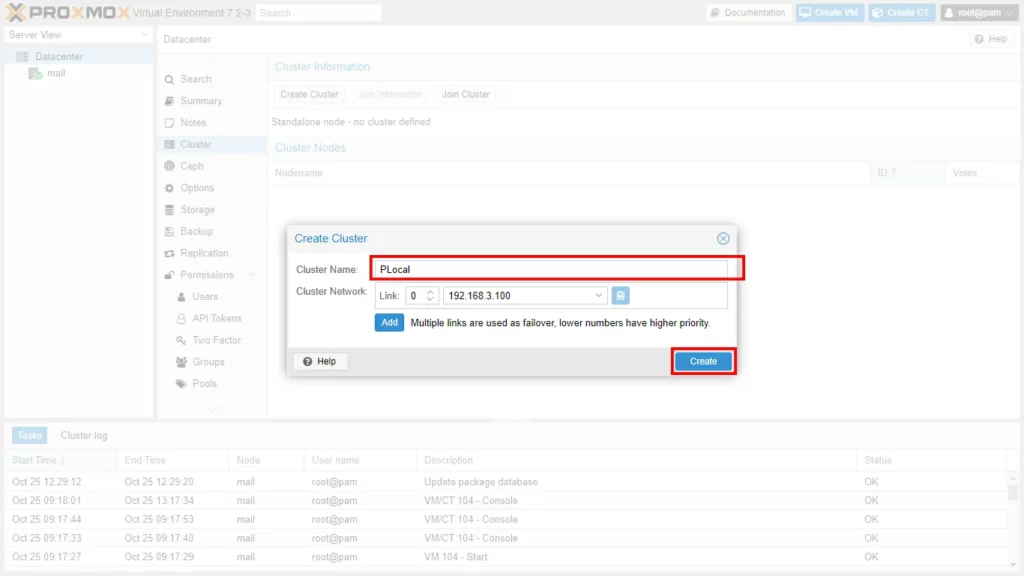Click the Create button in dialog
Image resolution: width=1024 pixels, height=576 pixels.
point(703,361)
